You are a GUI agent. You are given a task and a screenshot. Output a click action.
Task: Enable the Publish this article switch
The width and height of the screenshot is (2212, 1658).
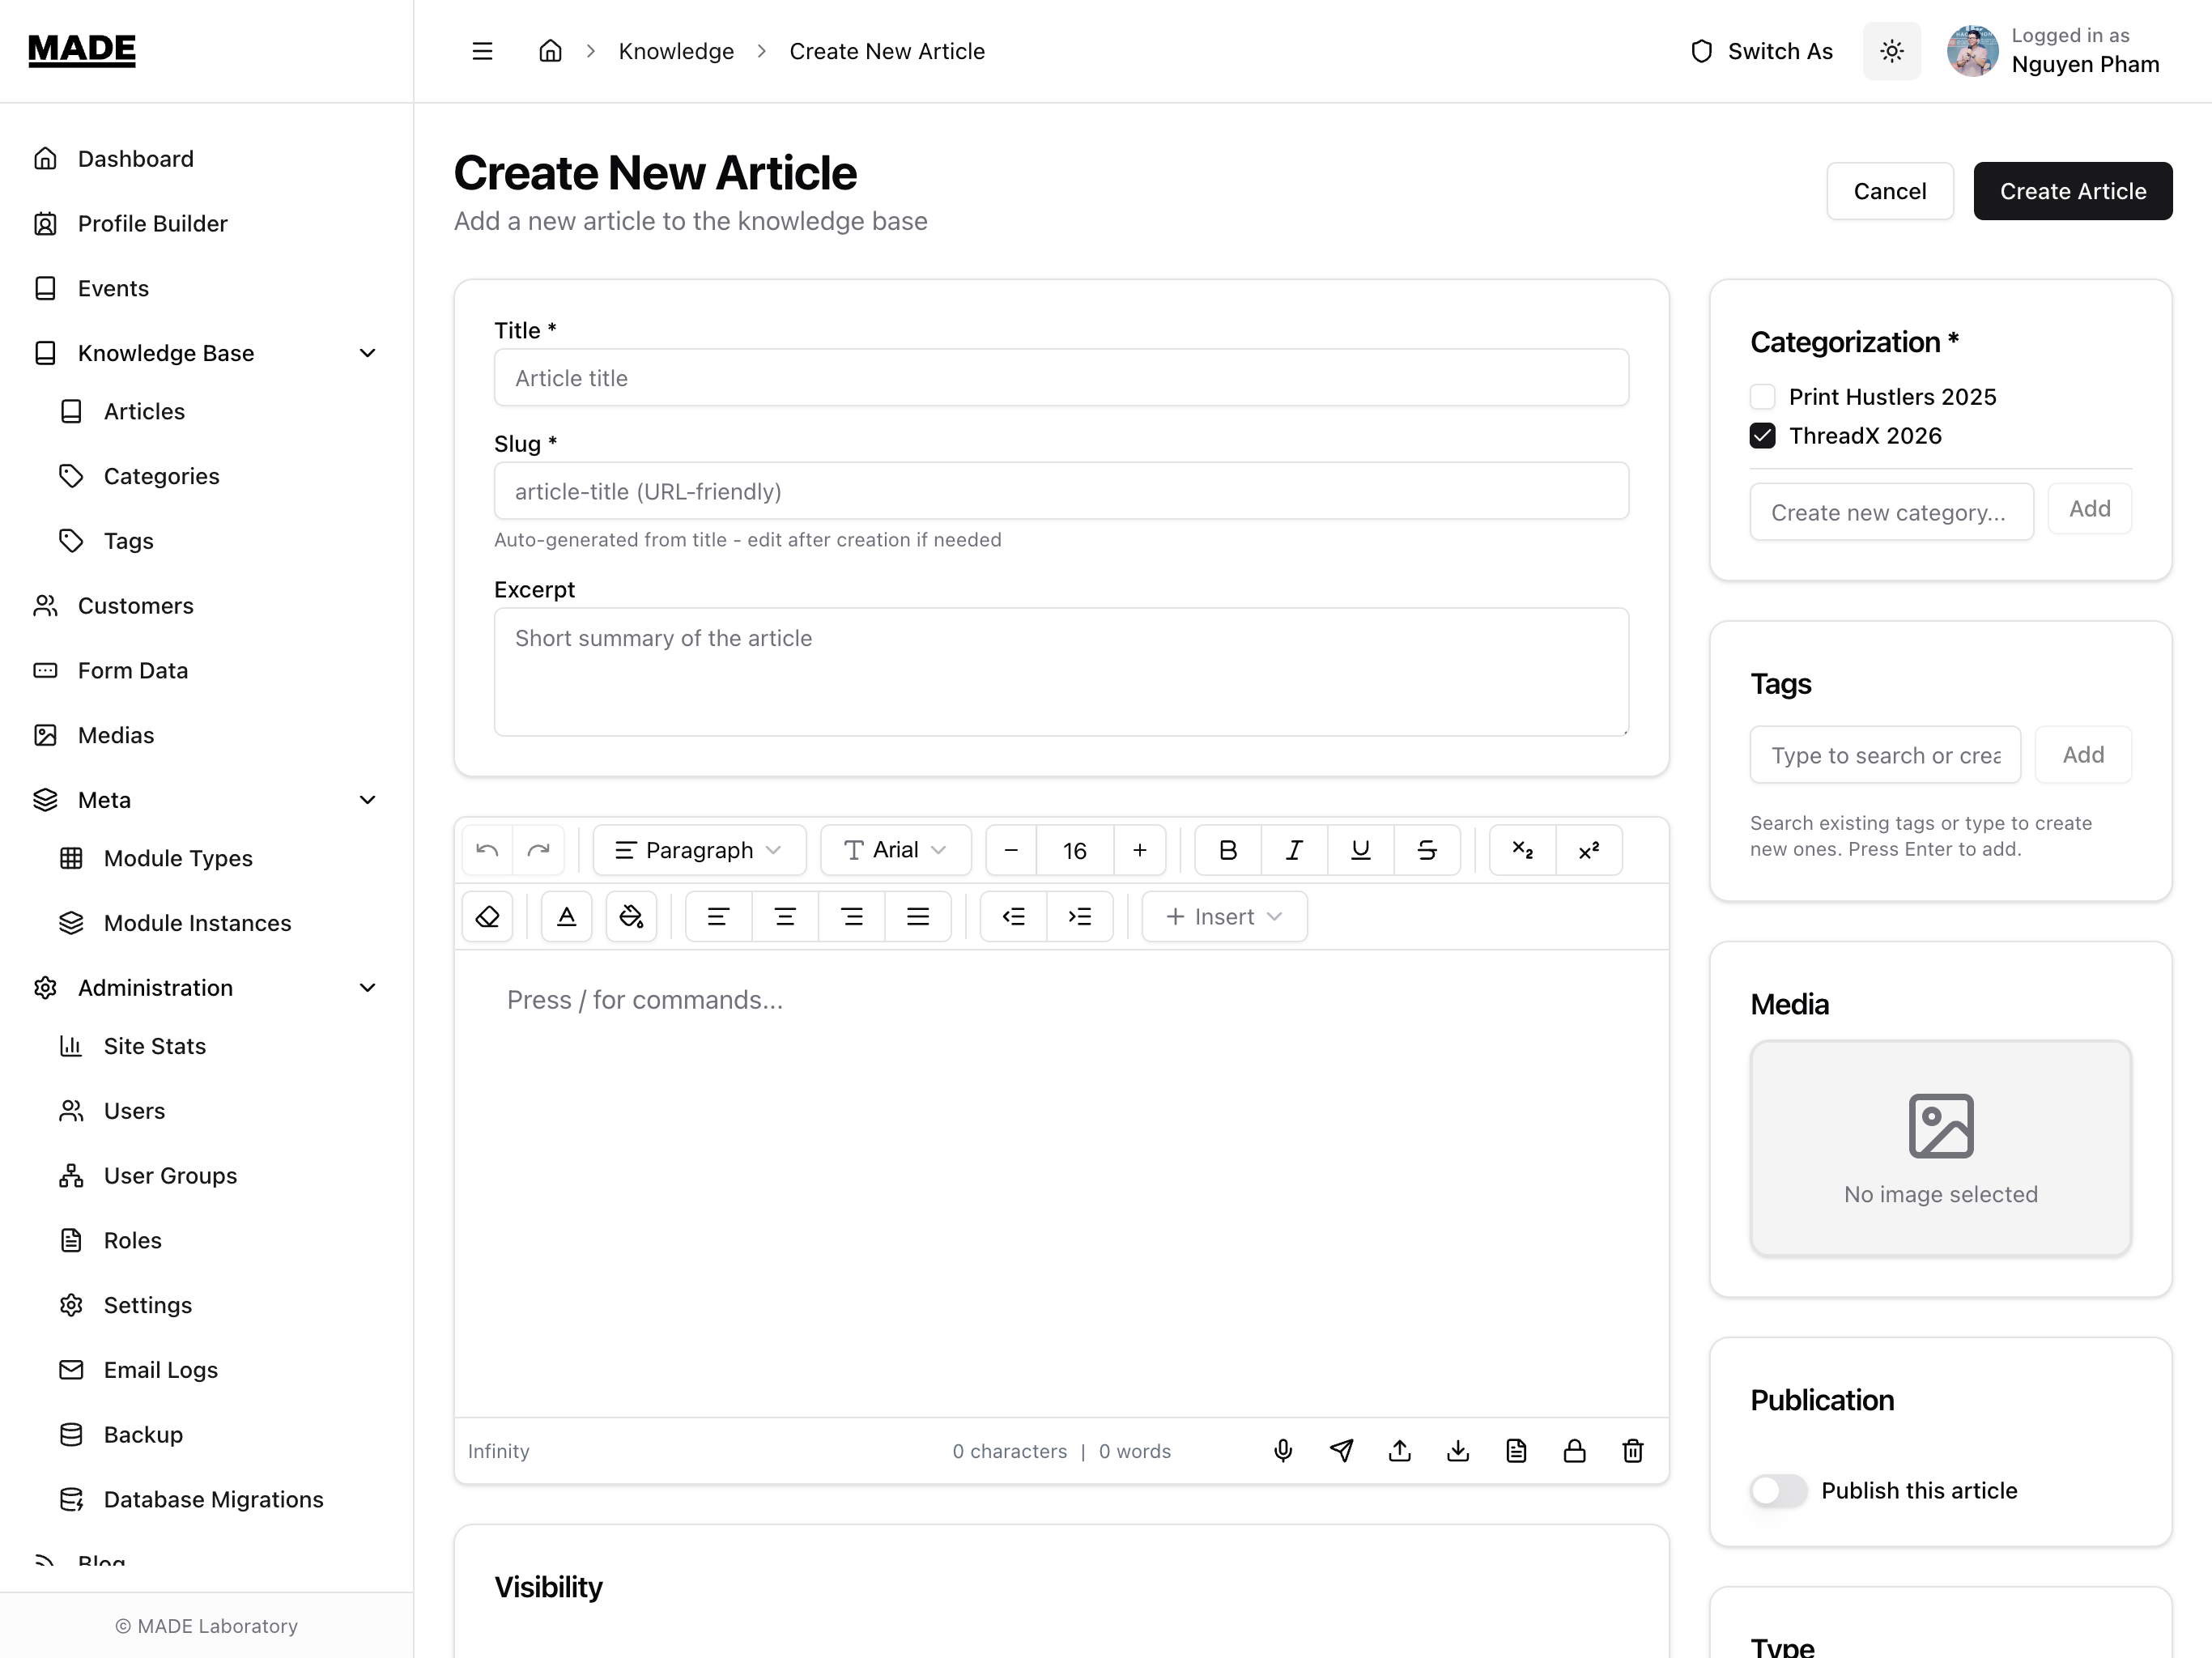tap(1778, 1490)
